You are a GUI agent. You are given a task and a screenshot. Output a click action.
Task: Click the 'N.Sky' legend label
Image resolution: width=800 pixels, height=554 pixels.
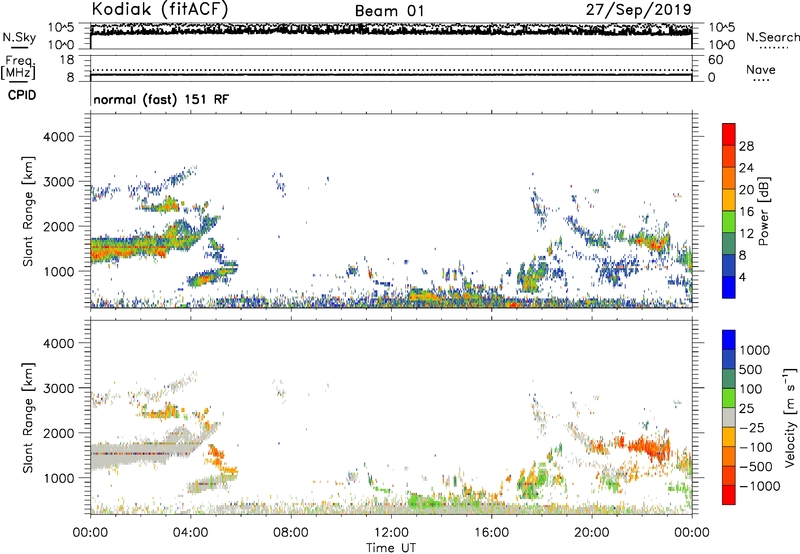pos(19,37)
